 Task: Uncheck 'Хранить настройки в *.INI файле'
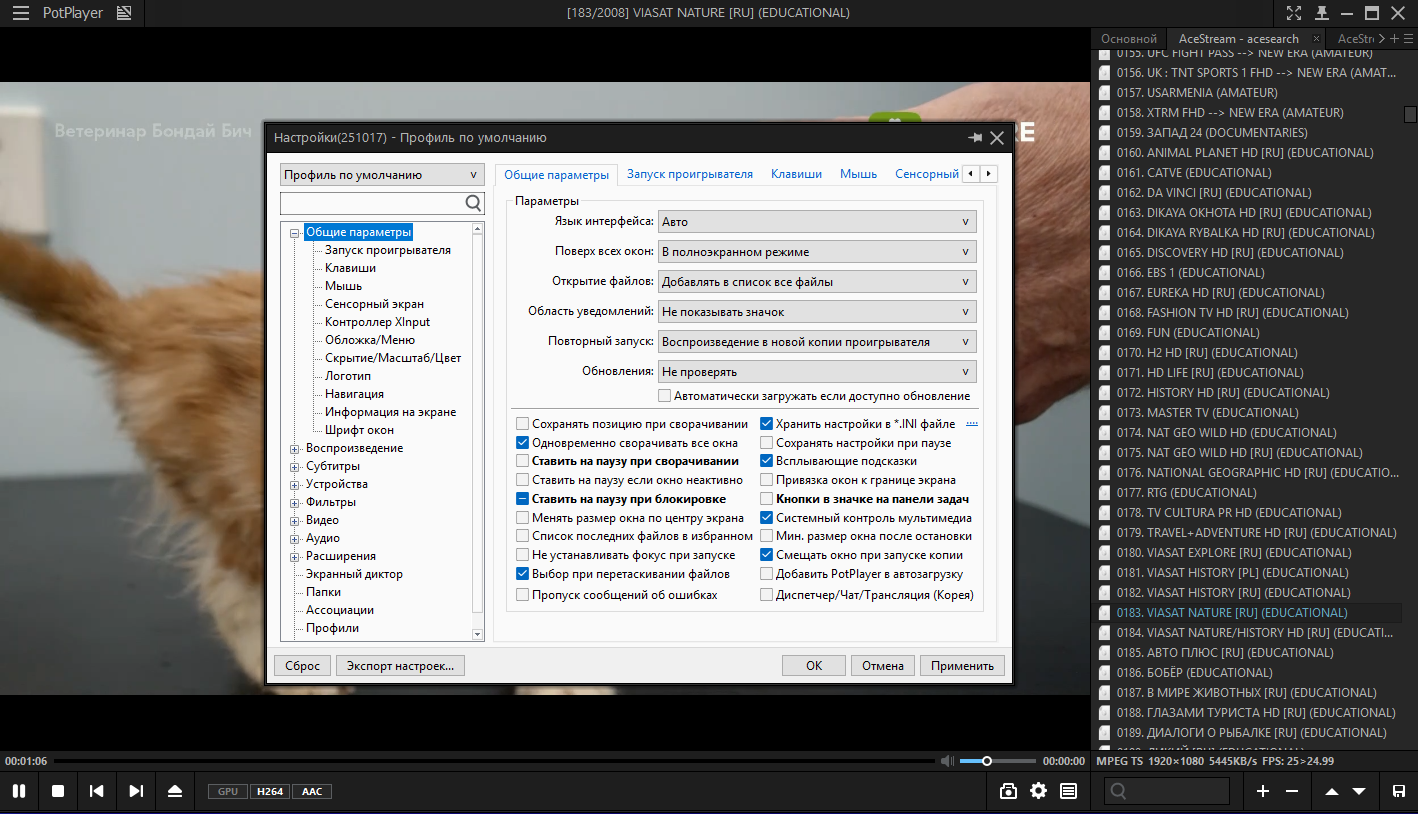click(x=767, y=424)
